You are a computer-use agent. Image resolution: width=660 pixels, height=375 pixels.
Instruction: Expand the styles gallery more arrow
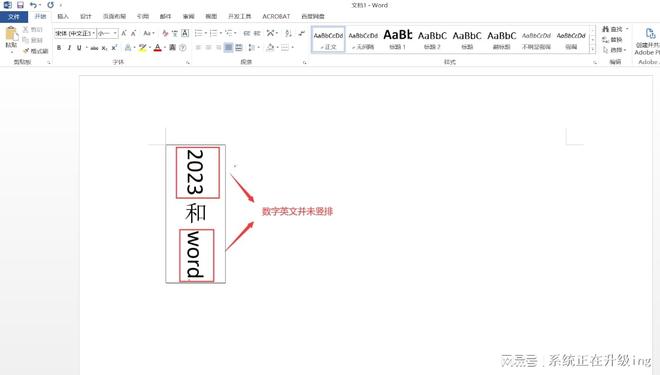(593, 50)
